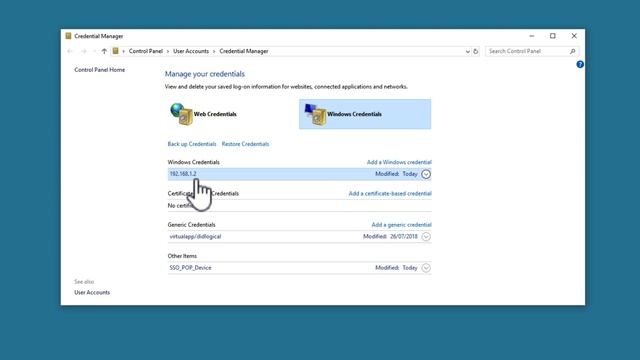Open Restore Credentials link

point(245,144)
